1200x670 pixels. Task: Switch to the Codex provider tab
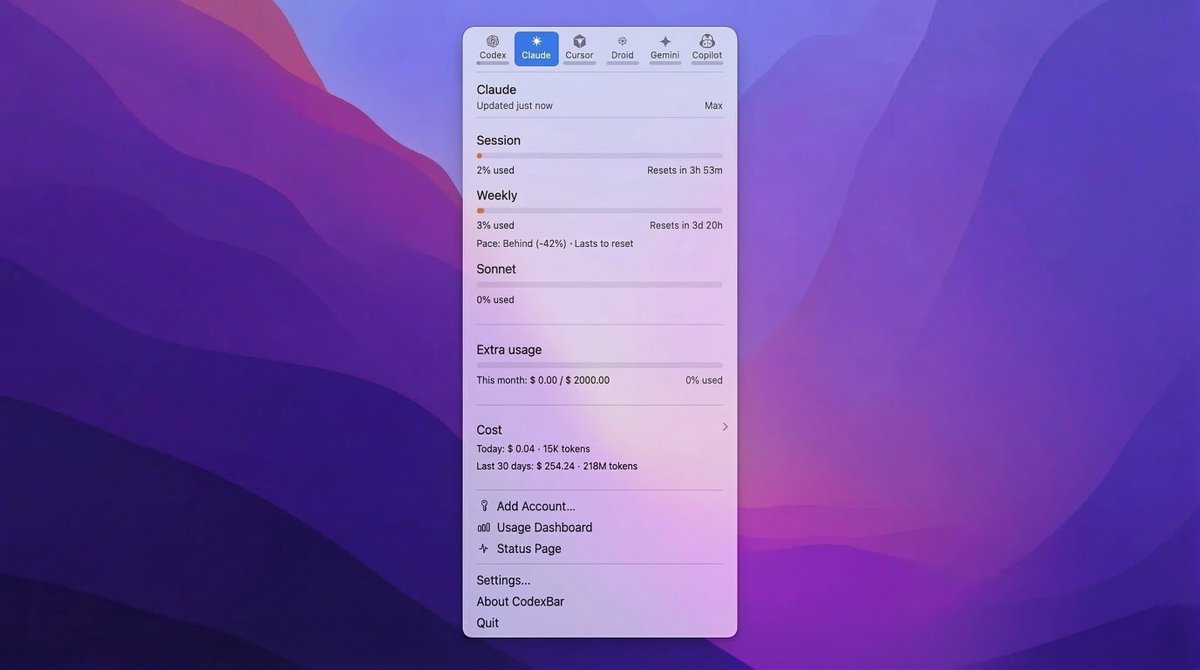point(493,49)
